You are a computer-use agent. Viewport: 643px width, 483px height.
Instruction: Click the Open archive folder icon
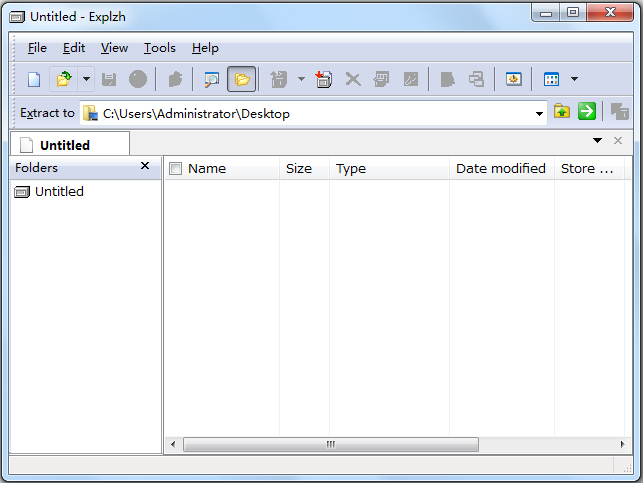point(64,79)
